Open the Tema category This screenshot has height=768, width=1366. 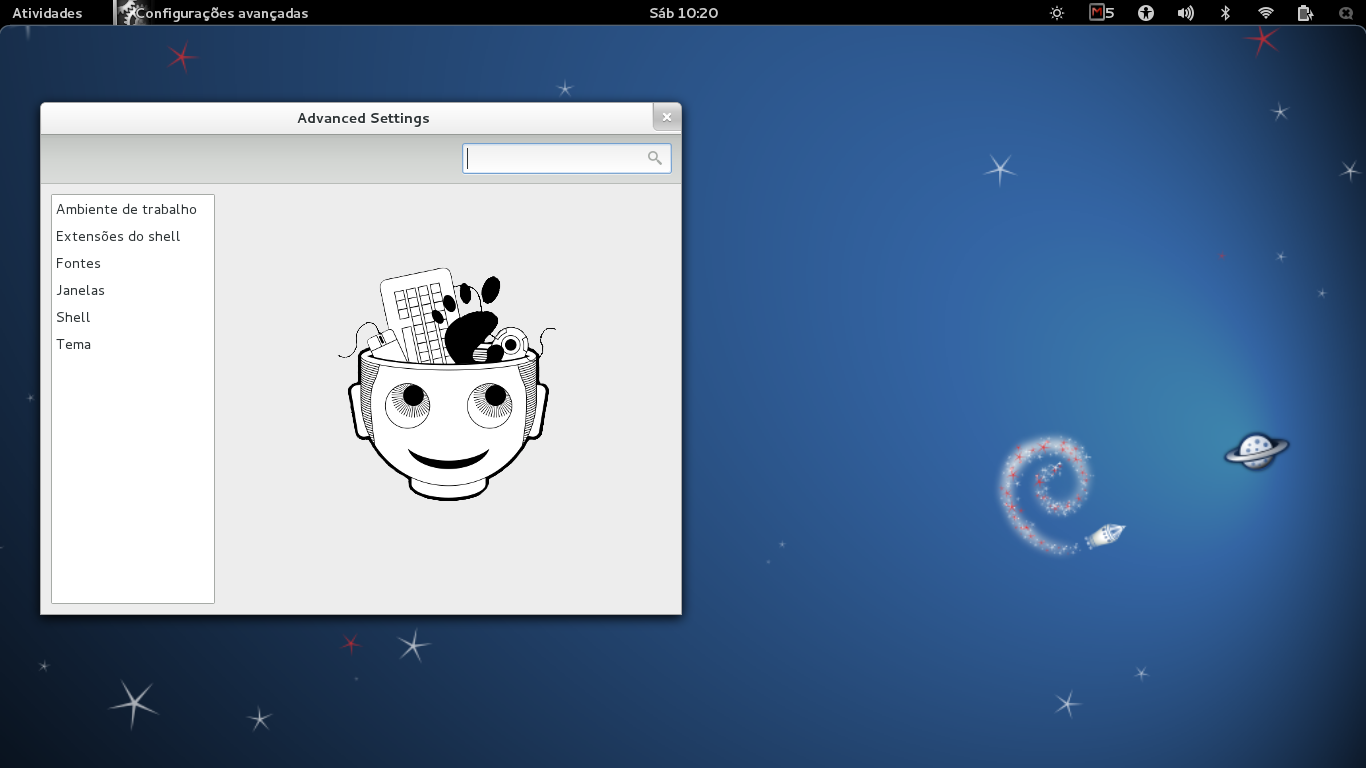74,344
